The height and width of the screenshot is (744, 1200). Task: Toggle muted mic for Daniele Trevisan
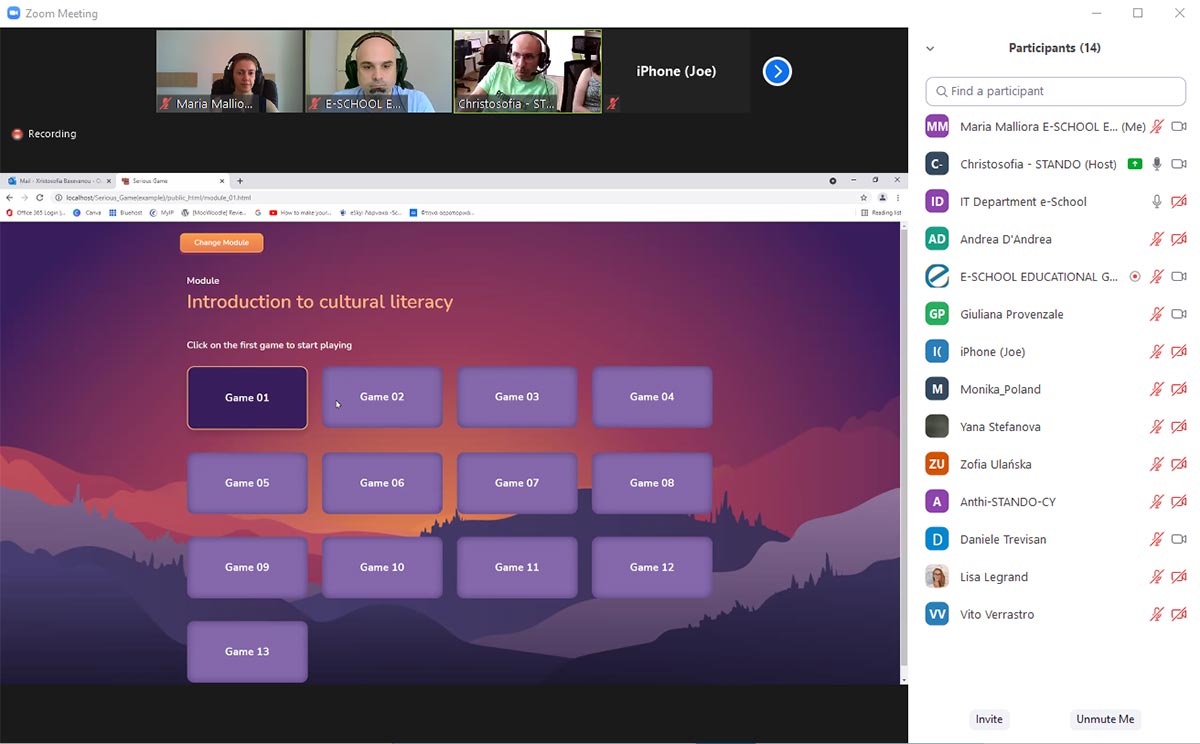[1157, 539]
